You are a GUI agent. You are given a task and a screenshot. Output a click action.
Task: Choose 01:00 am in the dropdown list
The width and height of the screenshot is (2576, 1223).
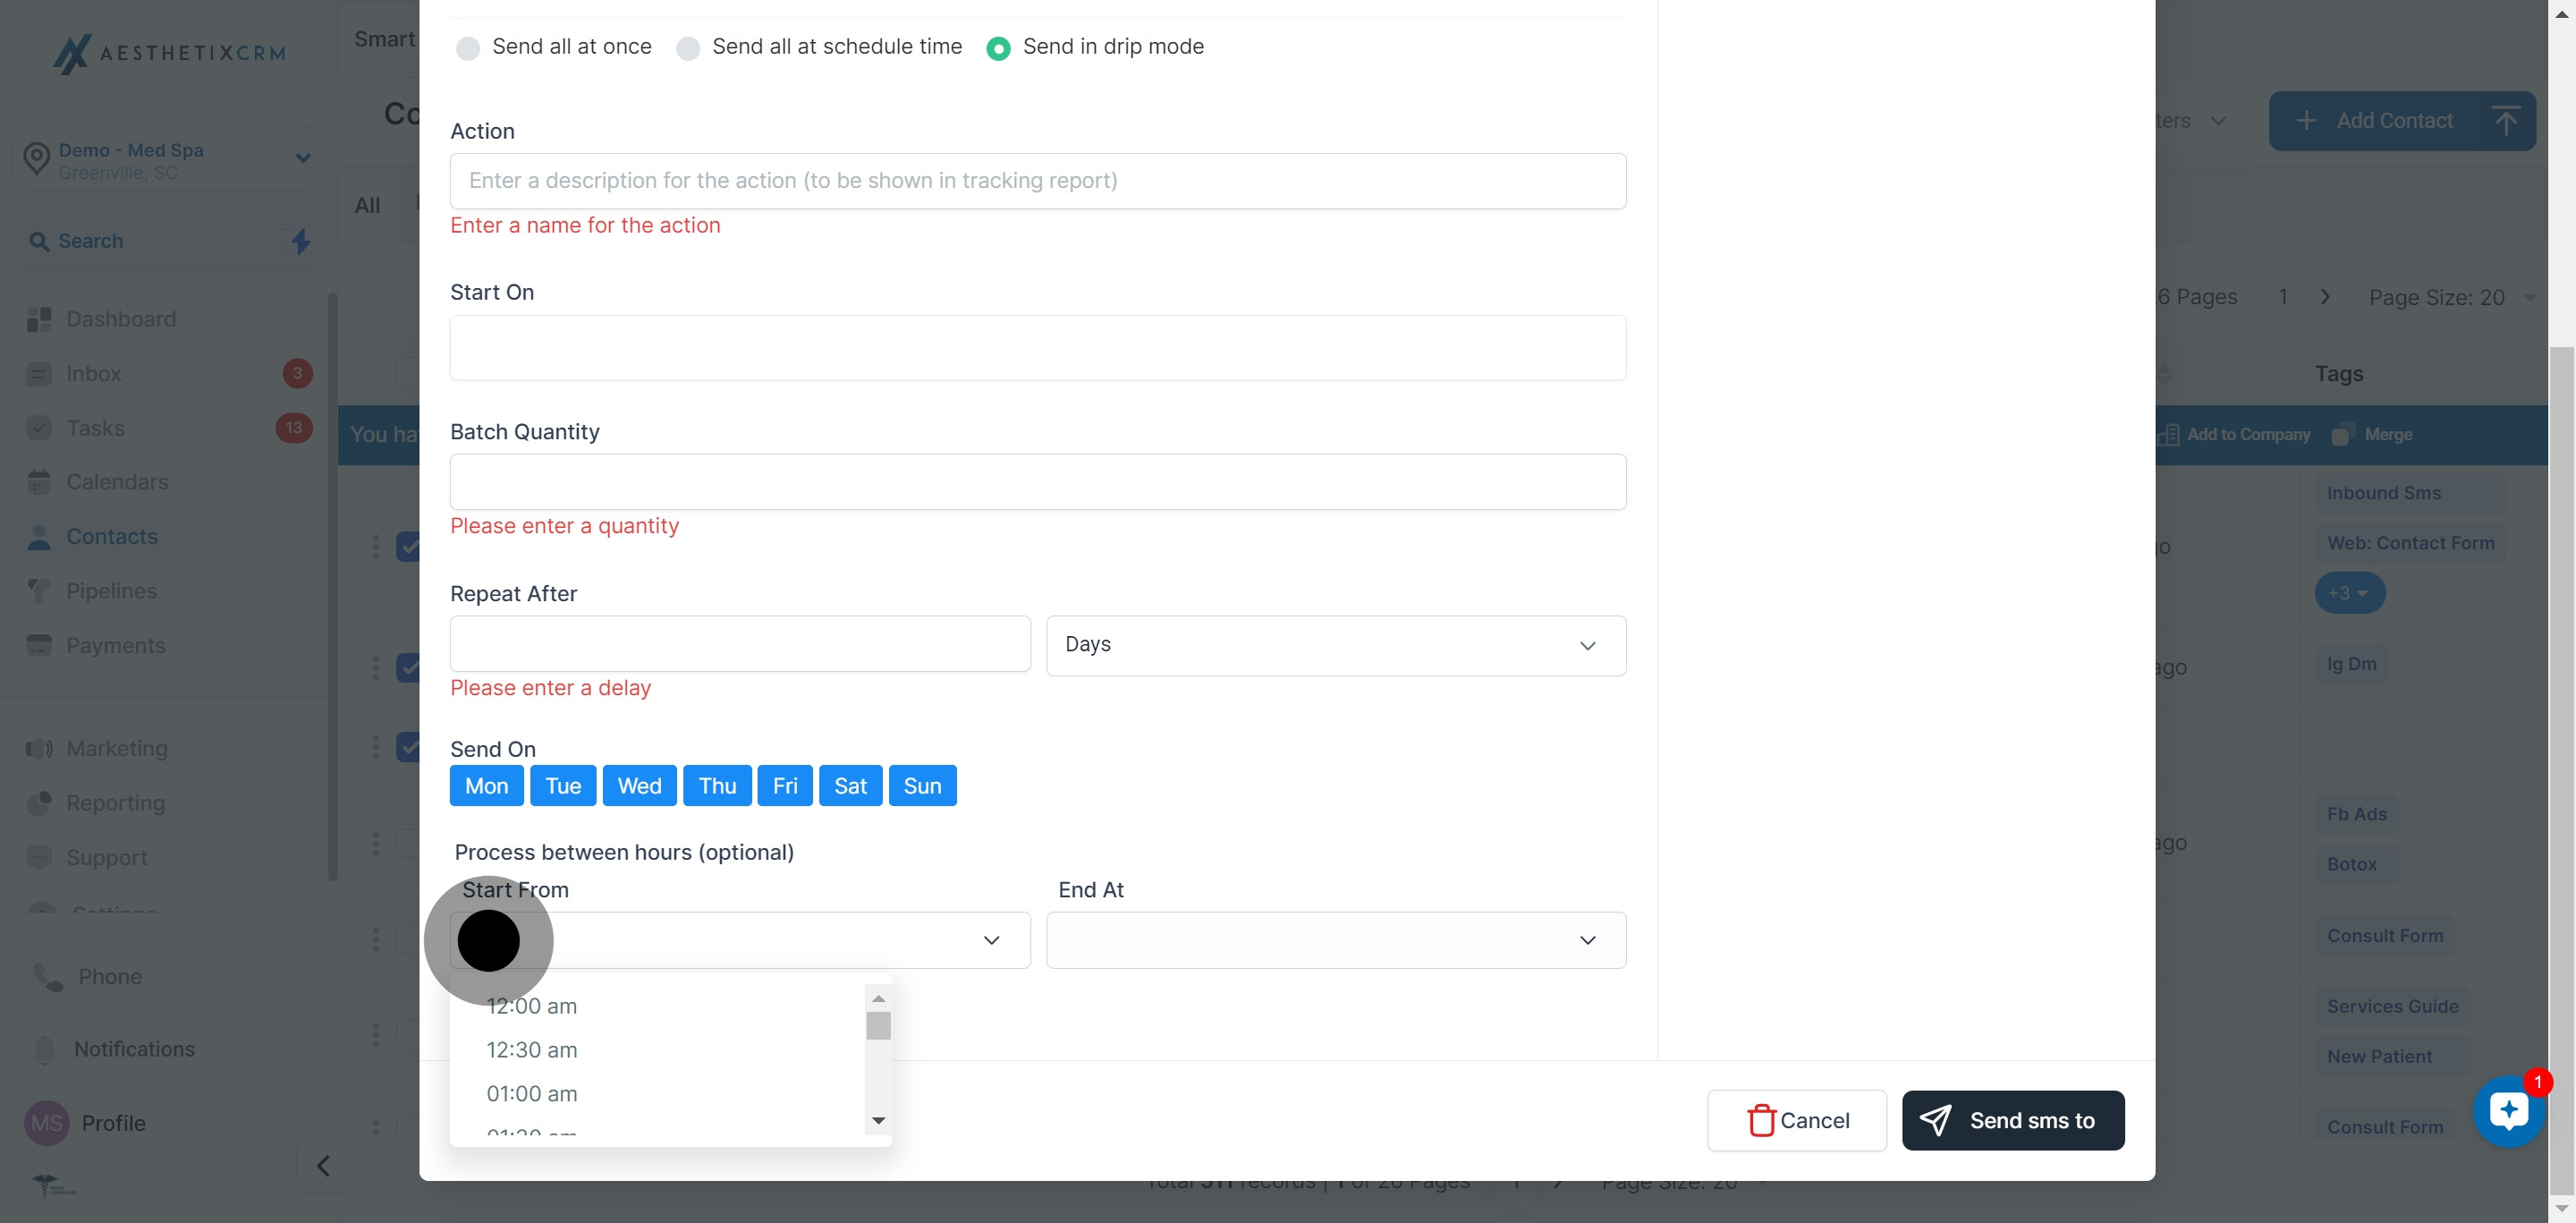(x=532, y=1094)
